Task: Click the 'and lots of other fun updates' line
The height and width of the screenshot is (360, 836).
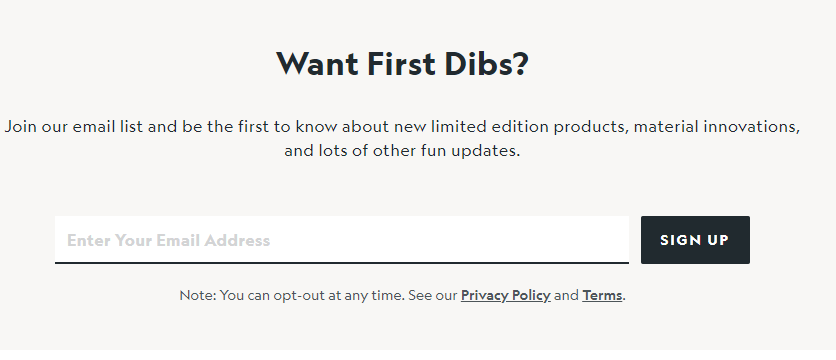Action: pos(402,151)
